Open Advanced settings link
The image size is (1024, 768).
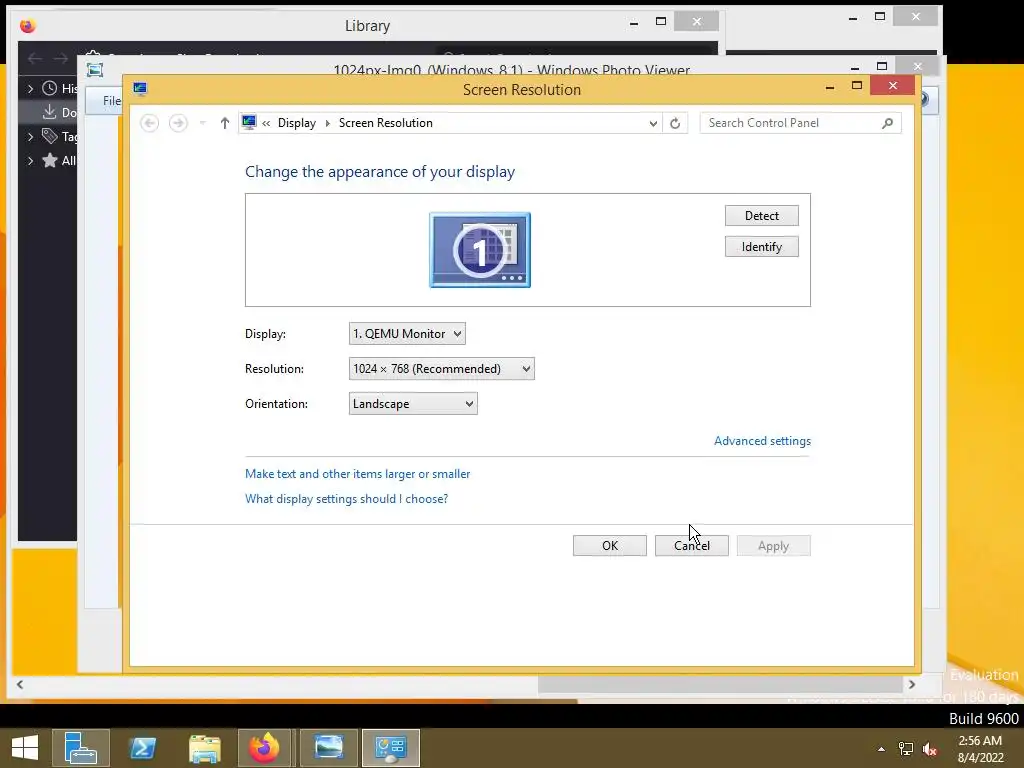click(x=762, y=441)
